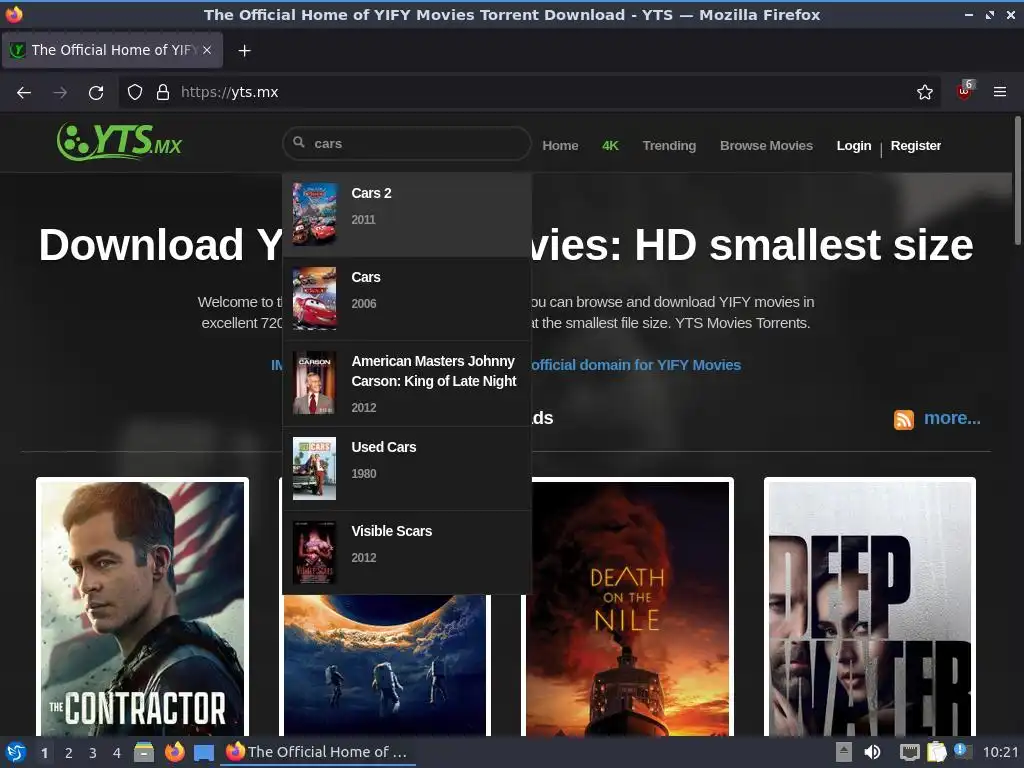
Task: Click the Cars 2 poster thumbnail
Action: click(x=315, y=214)
